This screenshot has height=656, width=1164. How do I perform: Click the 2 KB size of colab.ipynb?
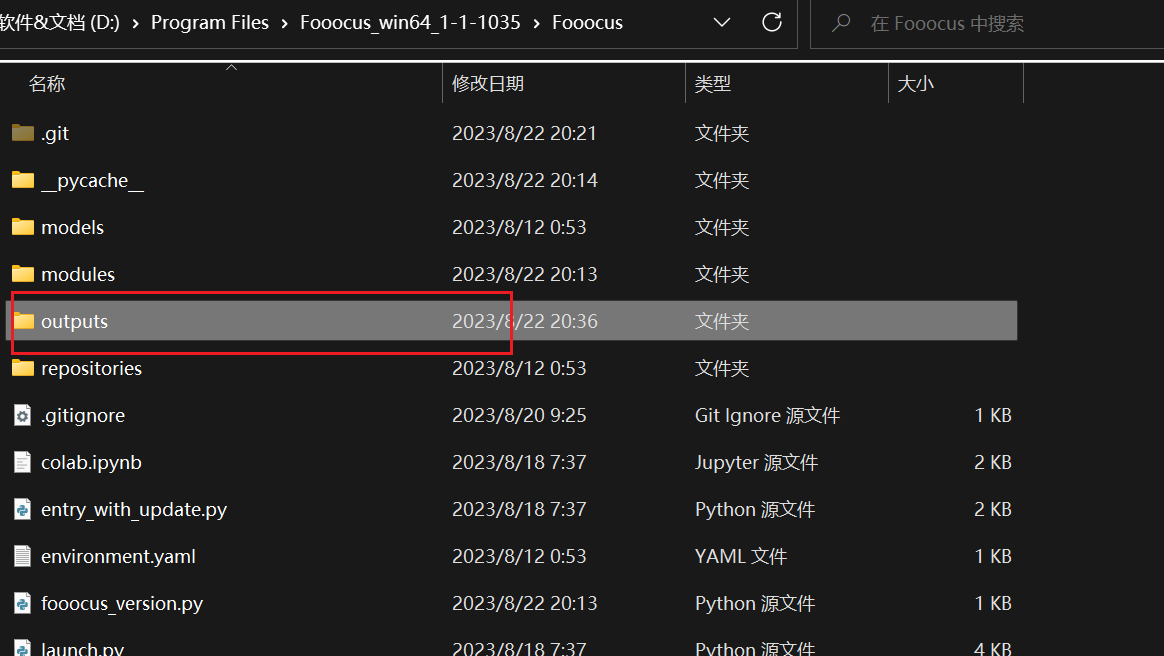pos(993,462)
